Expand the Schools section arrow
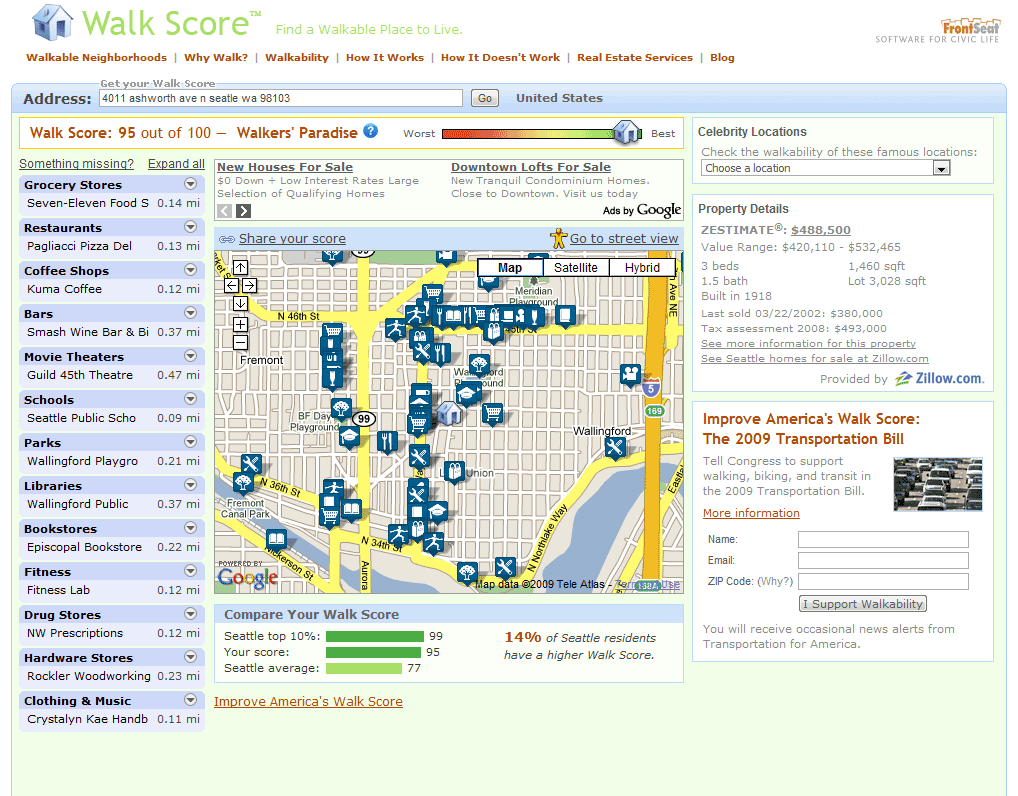Viewport: 1018px width, 796px height. 190,399
